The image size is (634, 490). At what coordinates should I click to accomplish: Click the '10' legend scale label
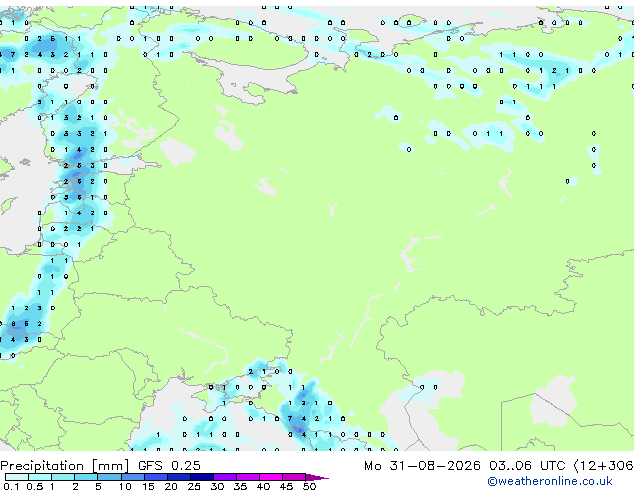tap(125, 486)
